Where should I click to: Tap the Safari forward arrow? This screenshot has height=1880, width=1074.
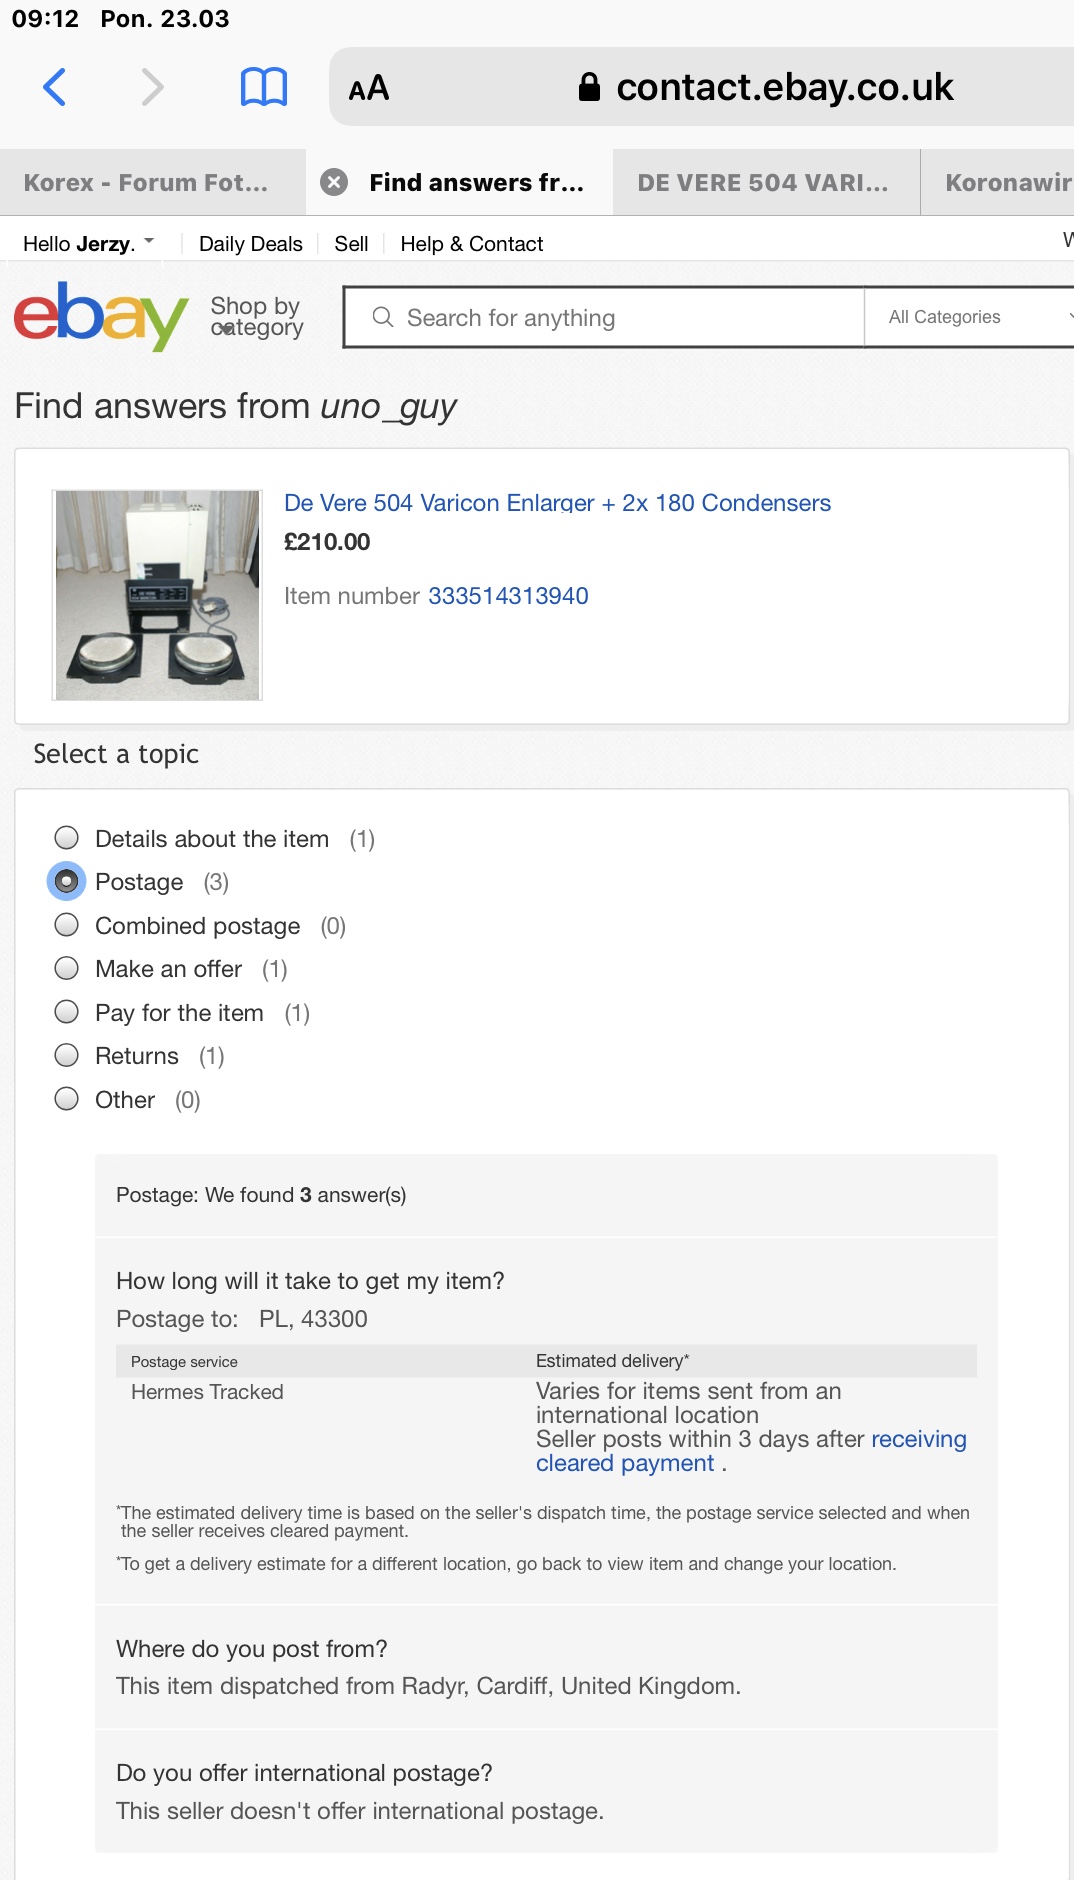tap(152, 87)
